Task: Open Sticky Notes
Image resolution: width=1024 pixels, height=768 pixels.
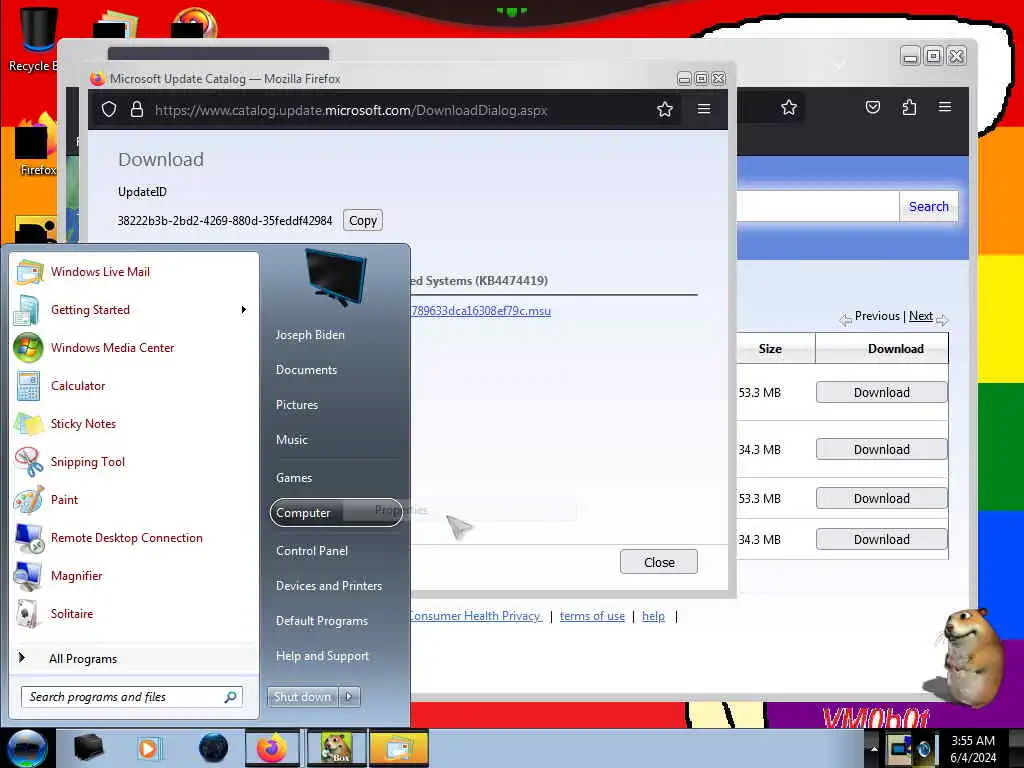Action: coord(83,423)
